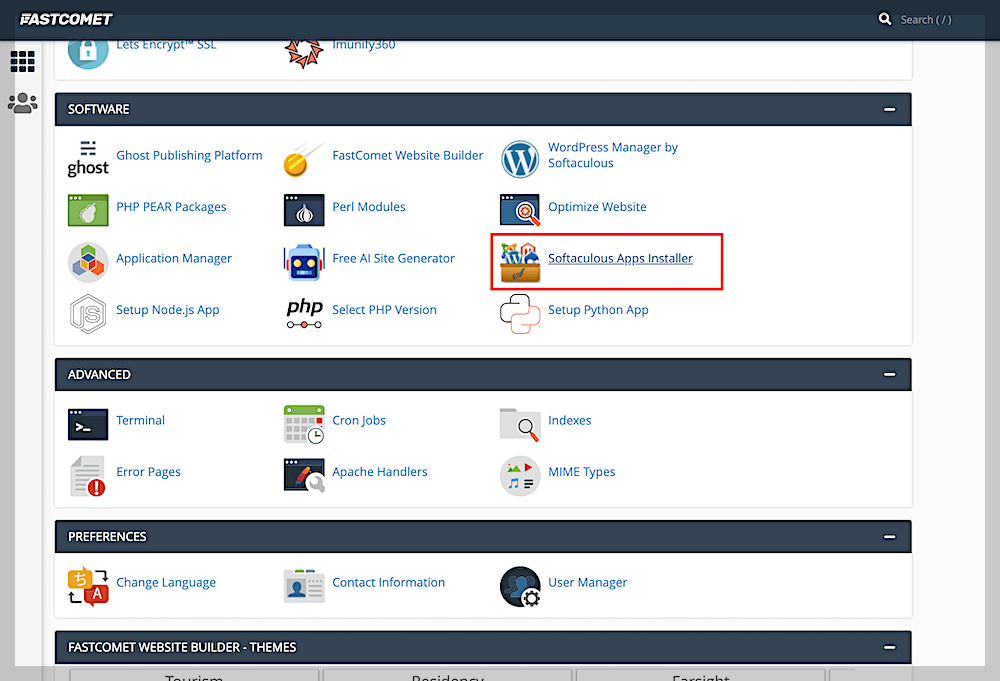Open the Softaculous toolbox icon
Viewport: 1000px width, 681px height.
pos(520,262)
